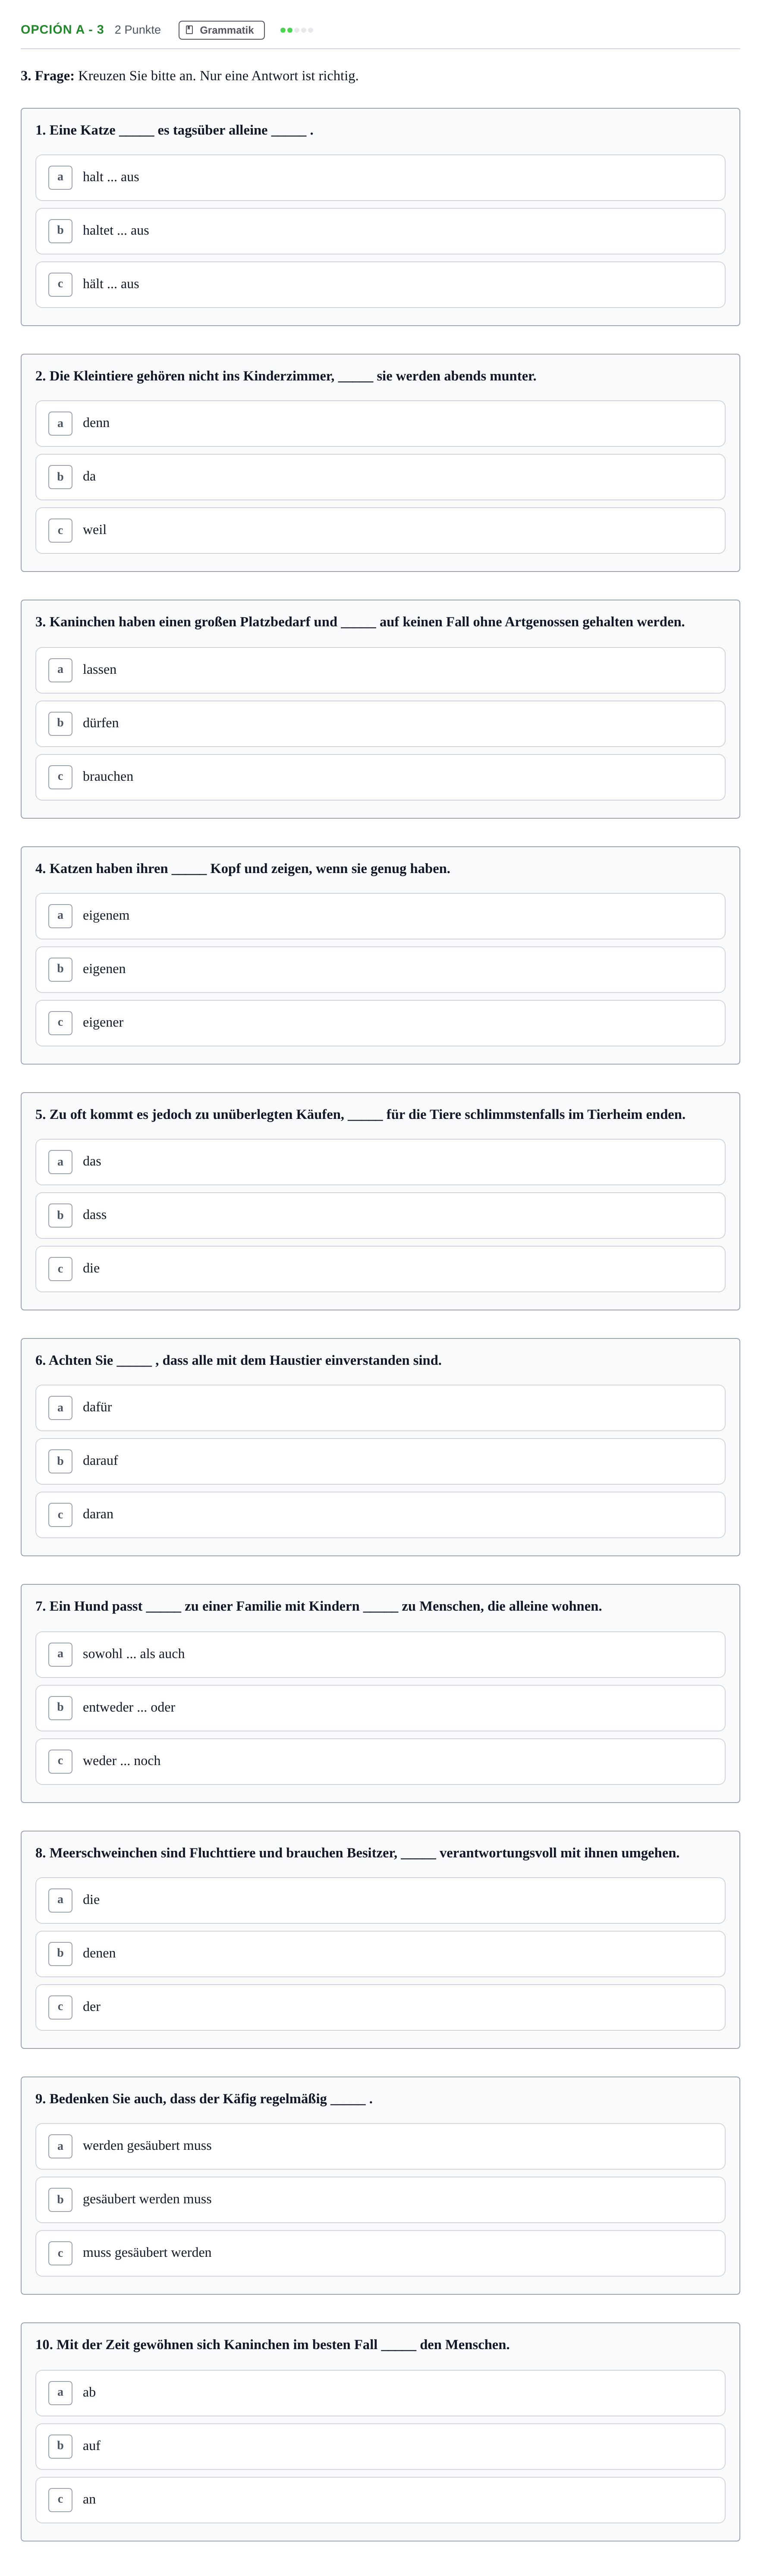Select 'daran' option in question 6
The height and width of the screenshot is (2576, 761).
380,1515
